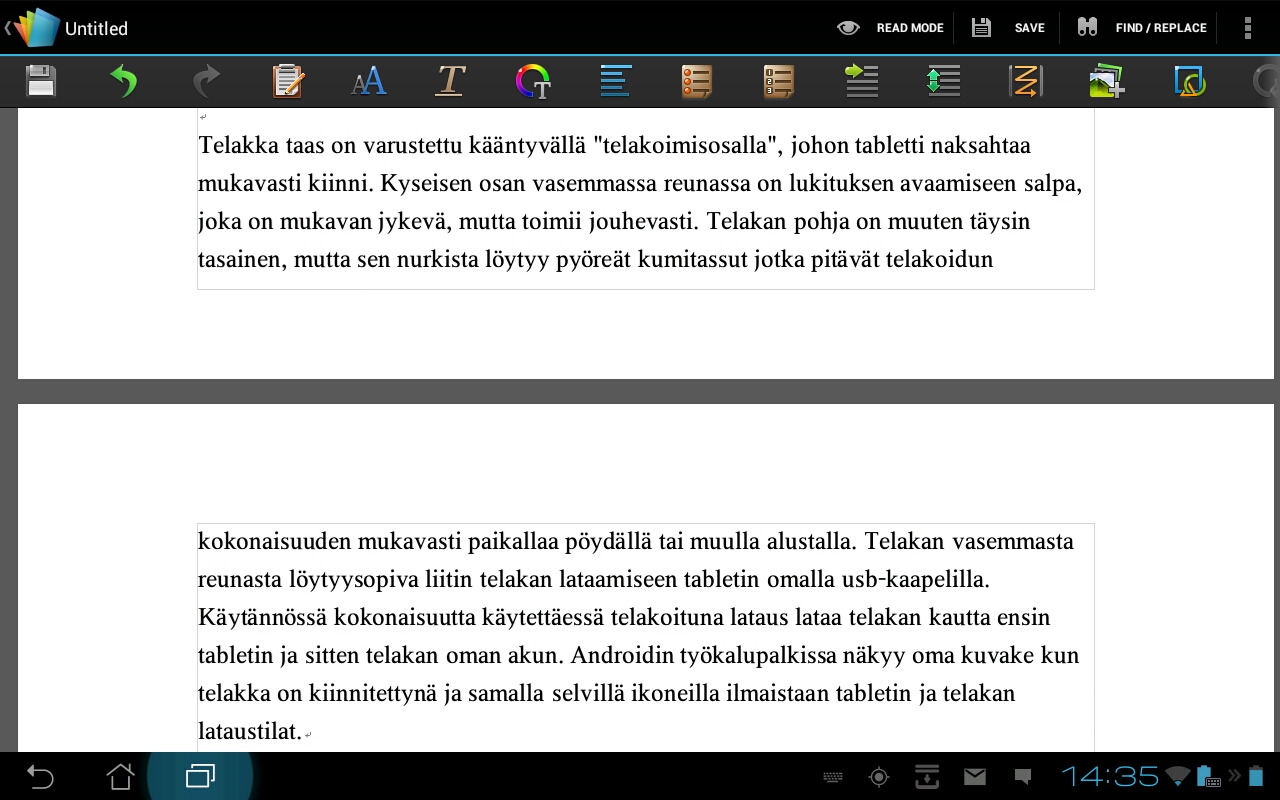The image size is (1280, 800).
Task: Click the grey Redo arrow
Action: click(206, 81)
